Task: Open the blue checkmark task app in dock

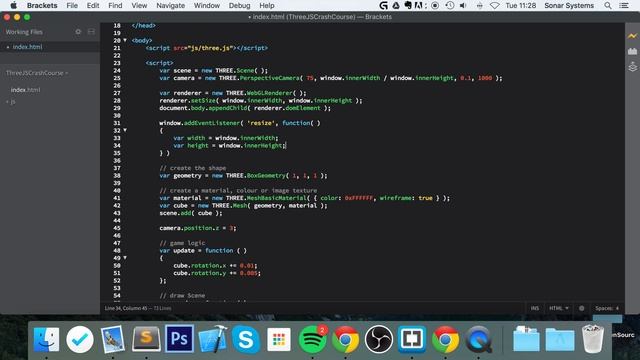Action: click(x=80, y=339)
